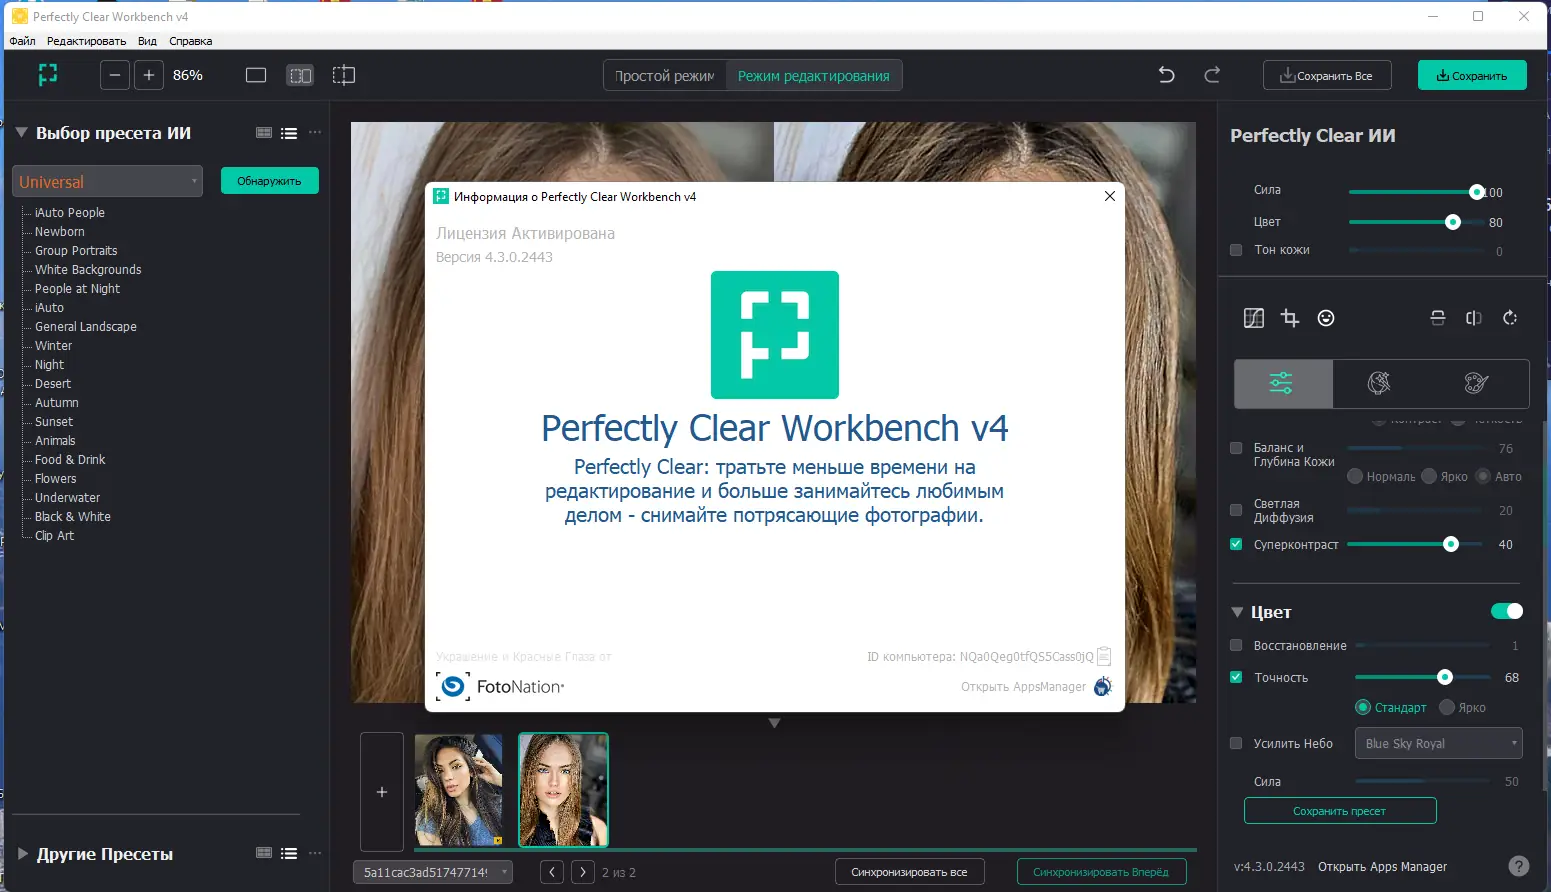Disable the Суперконтраст checkbox
This screenshot has width=1551, height=892.
click(x=1236, y=544)
